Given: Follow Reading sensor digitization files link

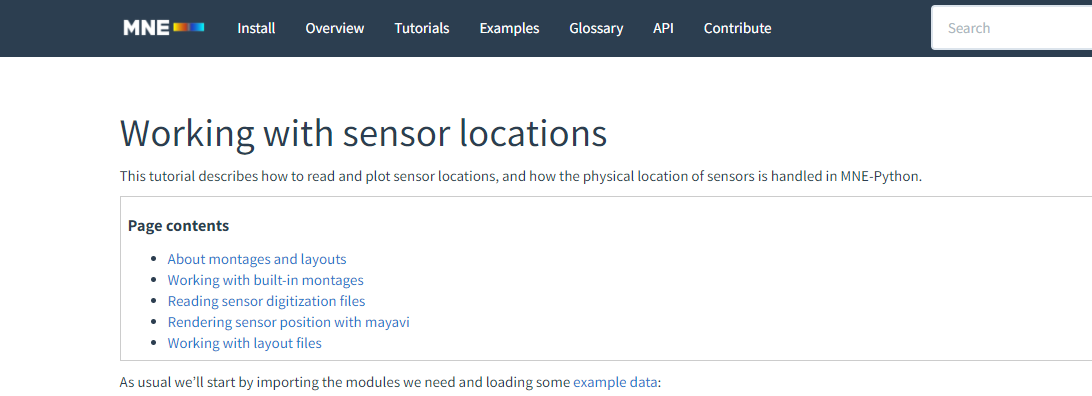Looking at the screenshot, I should 267,301.
